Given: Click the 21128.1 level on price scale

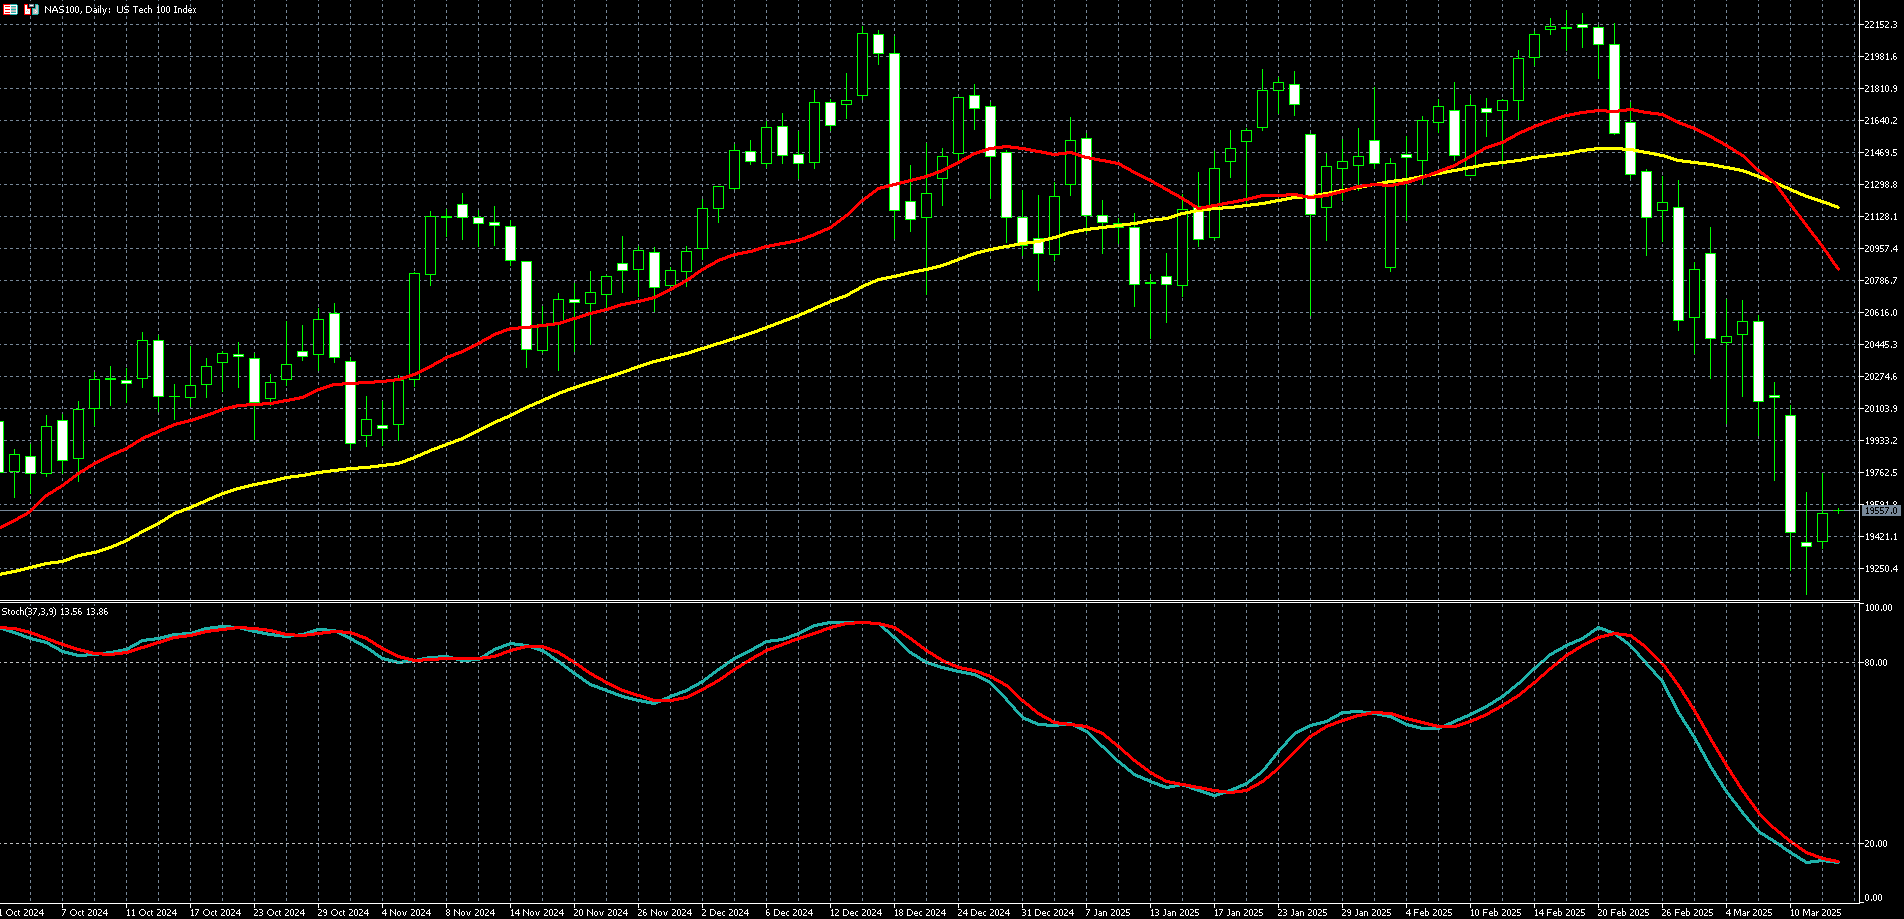Looking at the screenshot, I should (1880, 217).
